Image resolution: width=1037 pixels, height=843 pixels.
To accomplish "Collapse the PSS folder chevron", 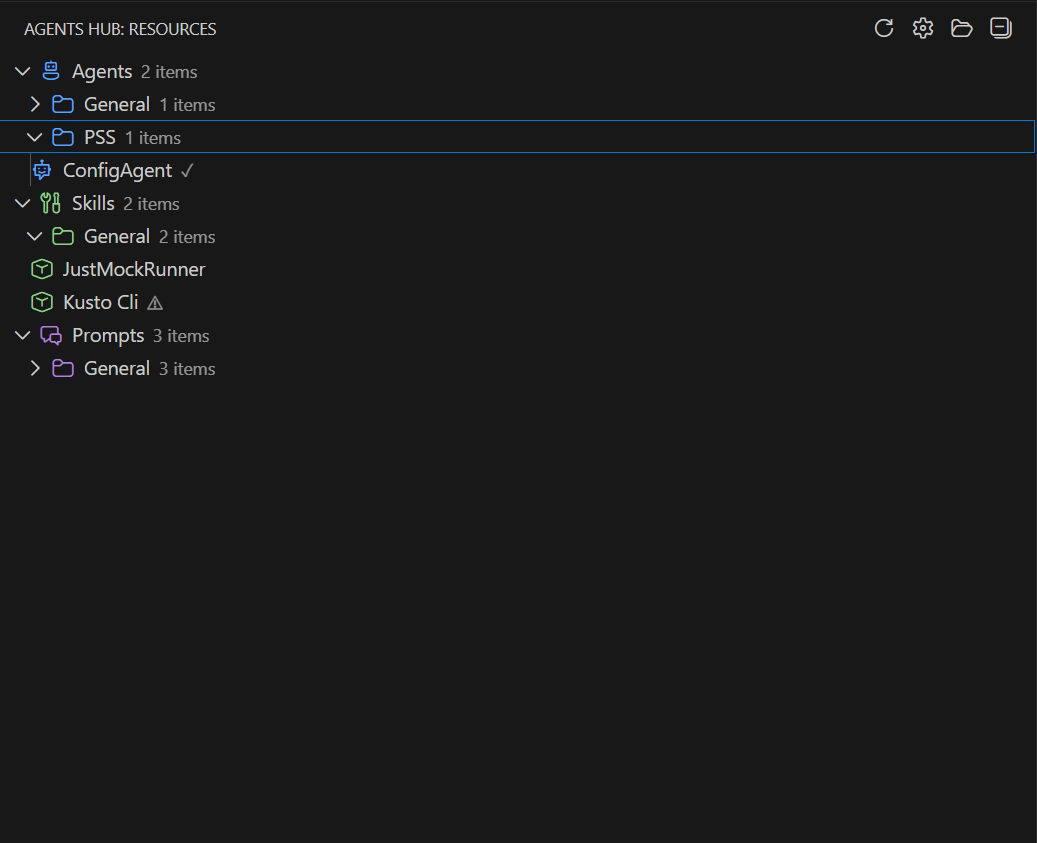I will (34, 138).
